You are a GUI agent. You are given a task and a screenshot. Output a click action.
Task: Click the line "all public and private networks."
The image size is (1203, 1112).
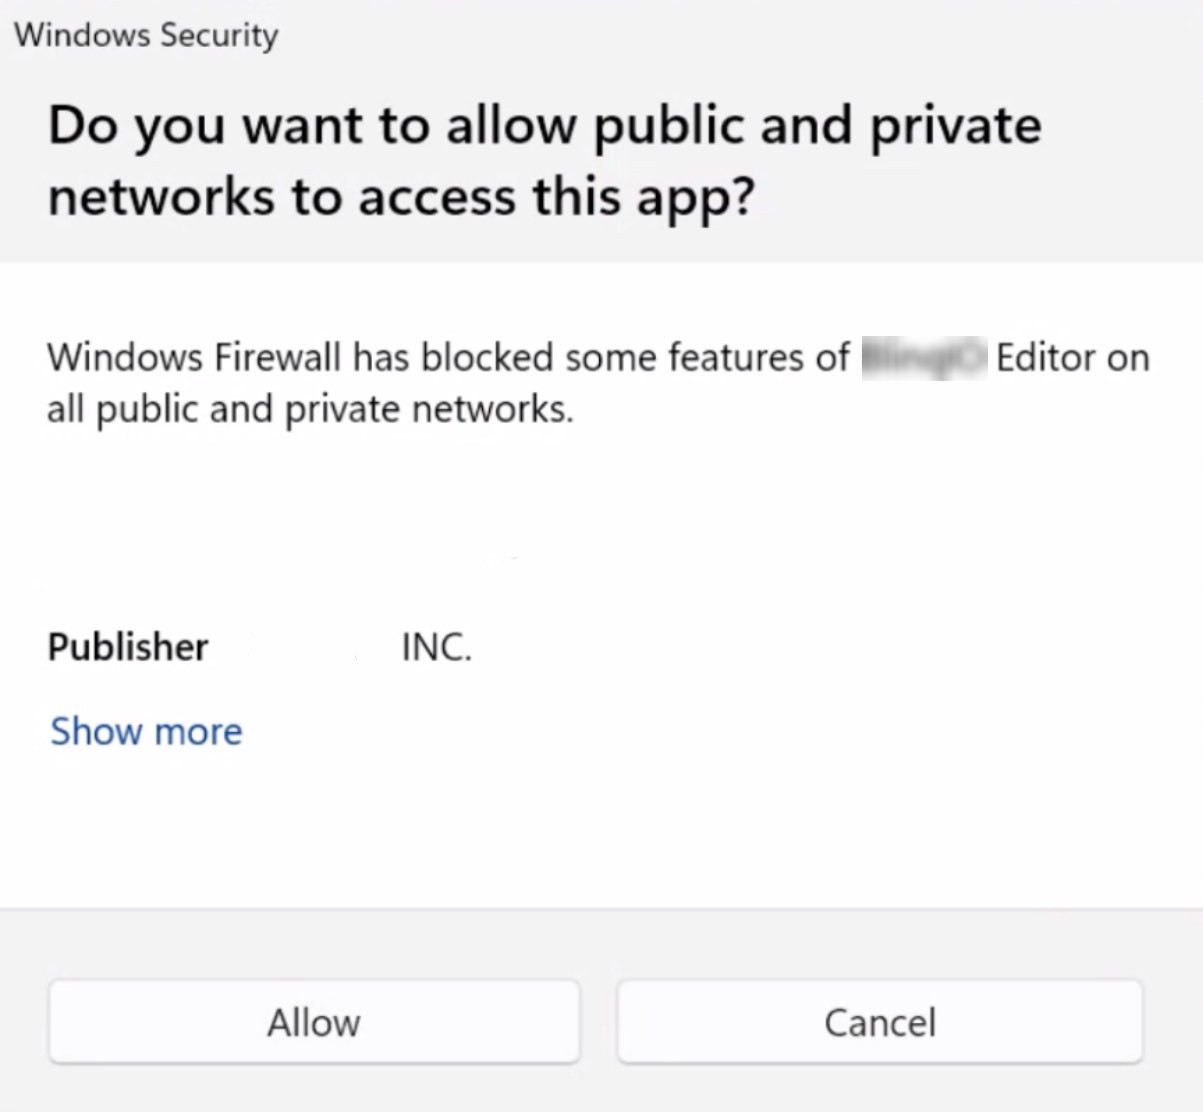pyautogui.click(x=310, y=409)
